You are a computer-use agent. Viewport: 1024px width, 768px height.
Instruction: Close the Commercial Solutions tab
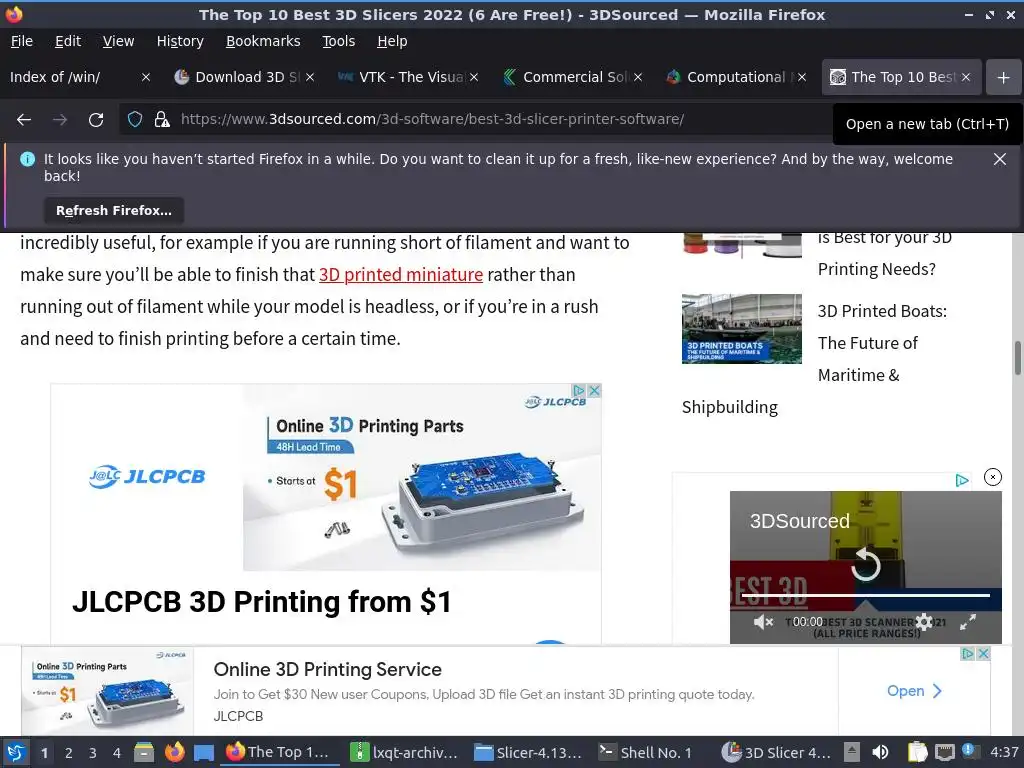pos(638,77)
